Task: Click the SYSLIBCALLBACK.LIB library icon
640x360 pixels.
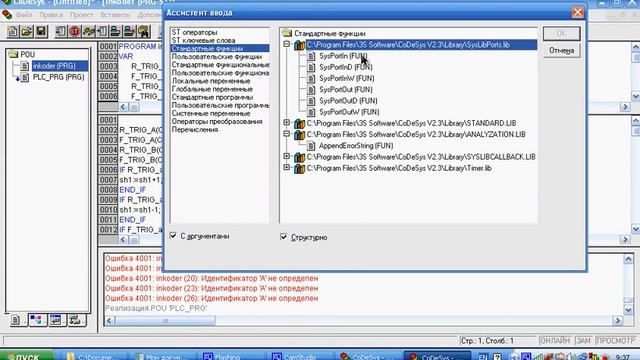Action: pyautogui.click(x=300, y=157)
